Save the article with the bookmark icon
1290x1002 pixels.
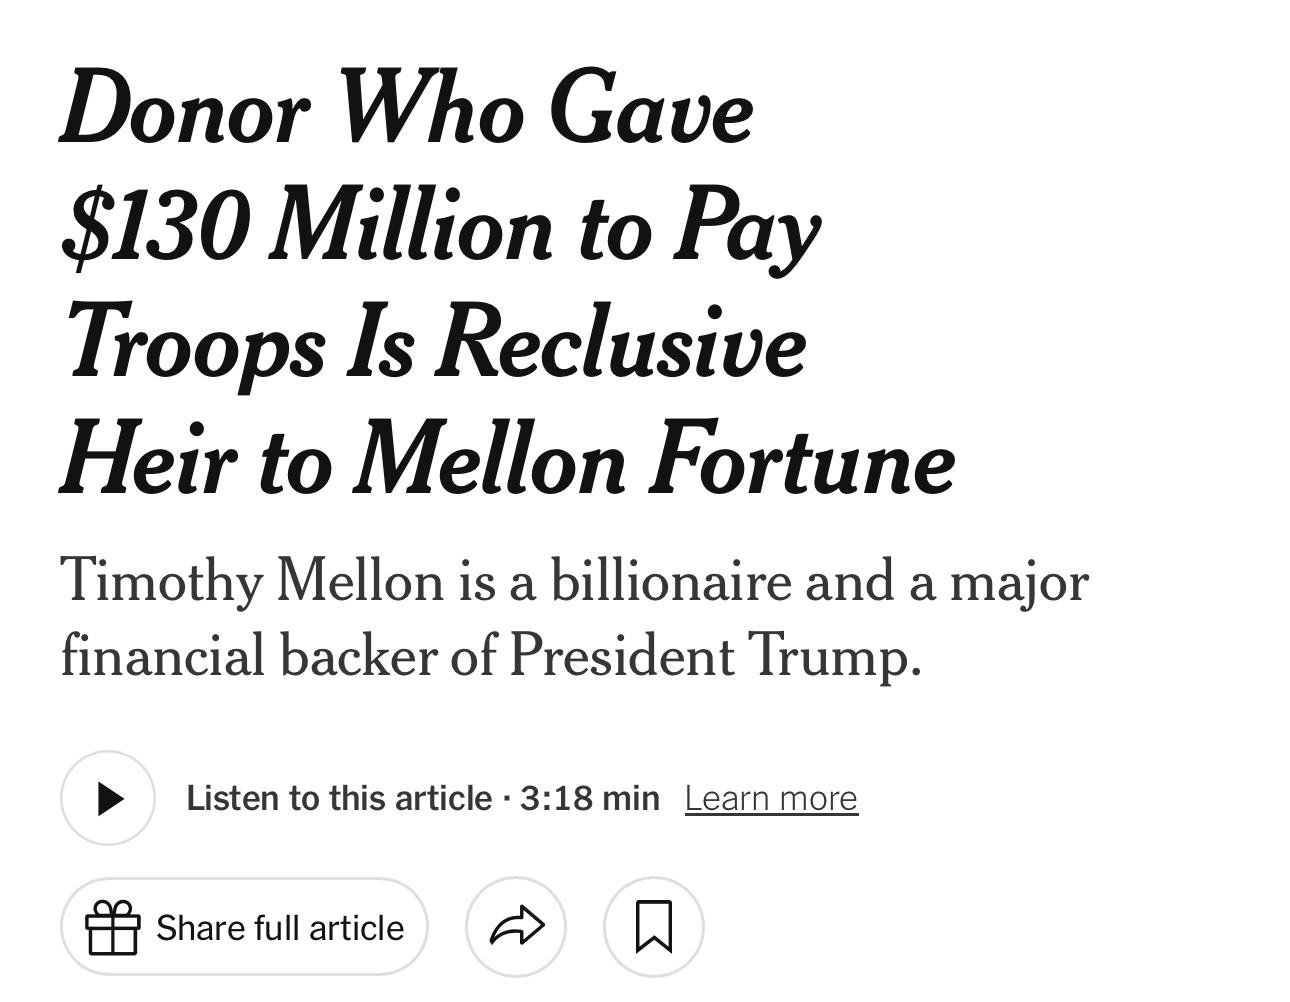[654, 927]
